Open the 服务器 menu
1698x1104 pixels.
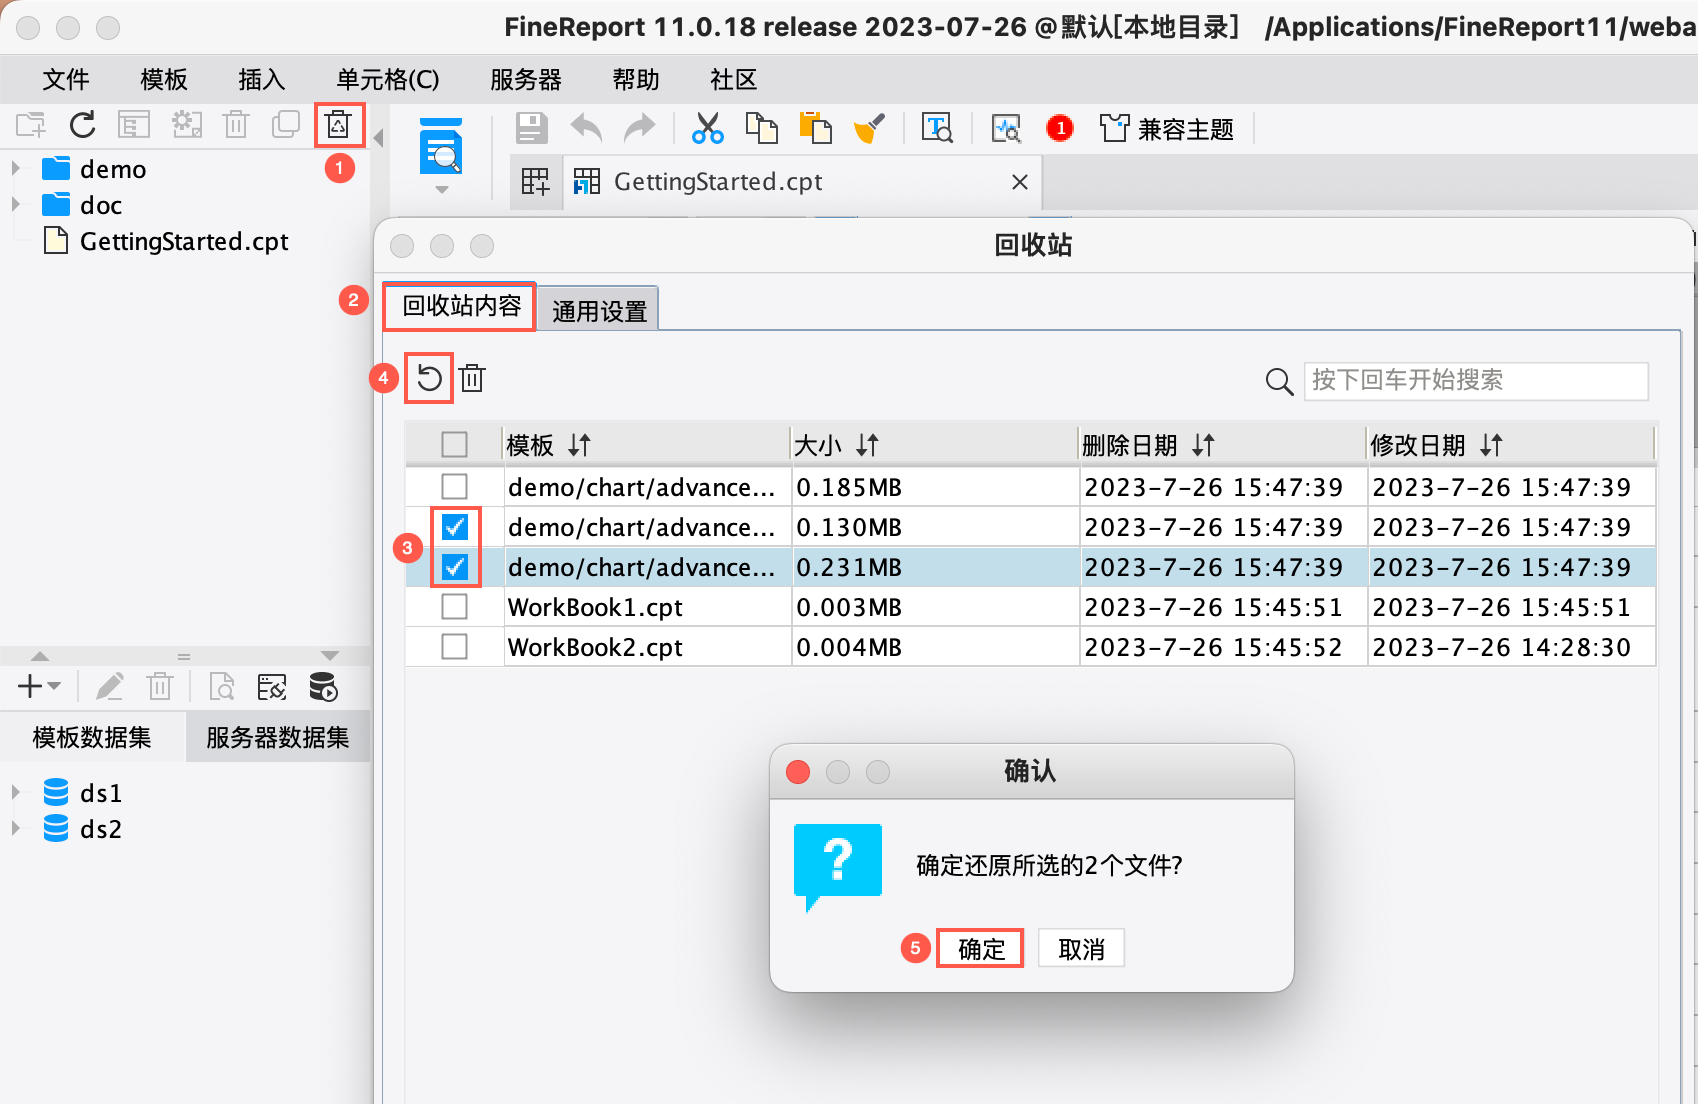[526, 79]
